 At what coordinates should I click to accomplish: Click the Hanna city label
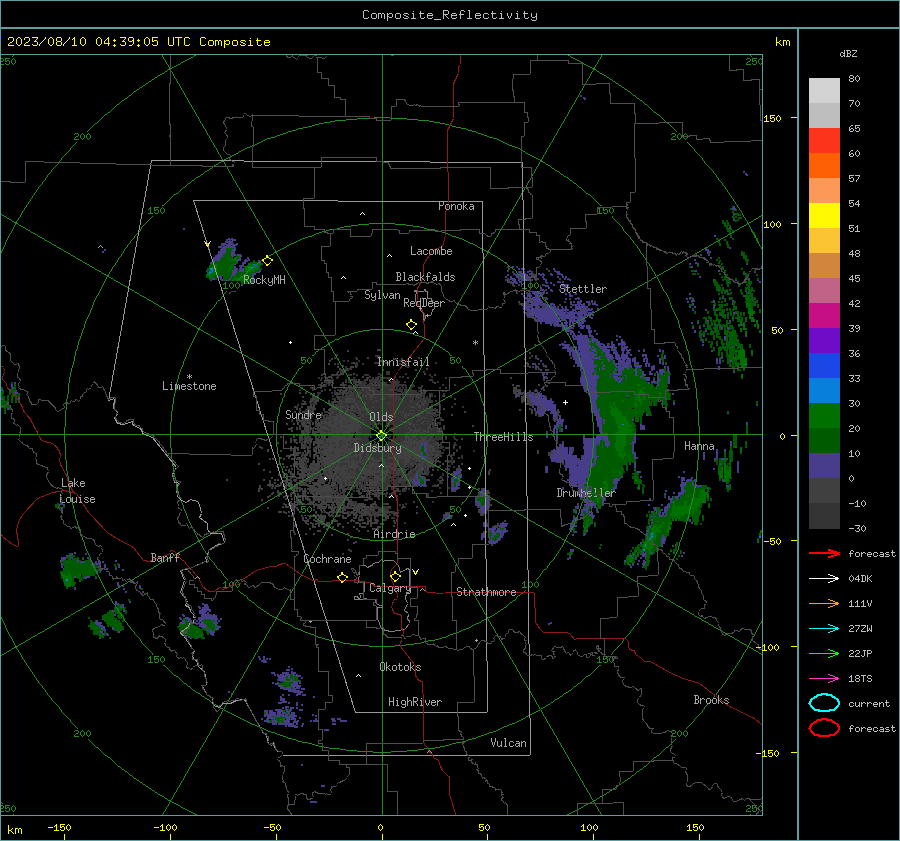699,446
